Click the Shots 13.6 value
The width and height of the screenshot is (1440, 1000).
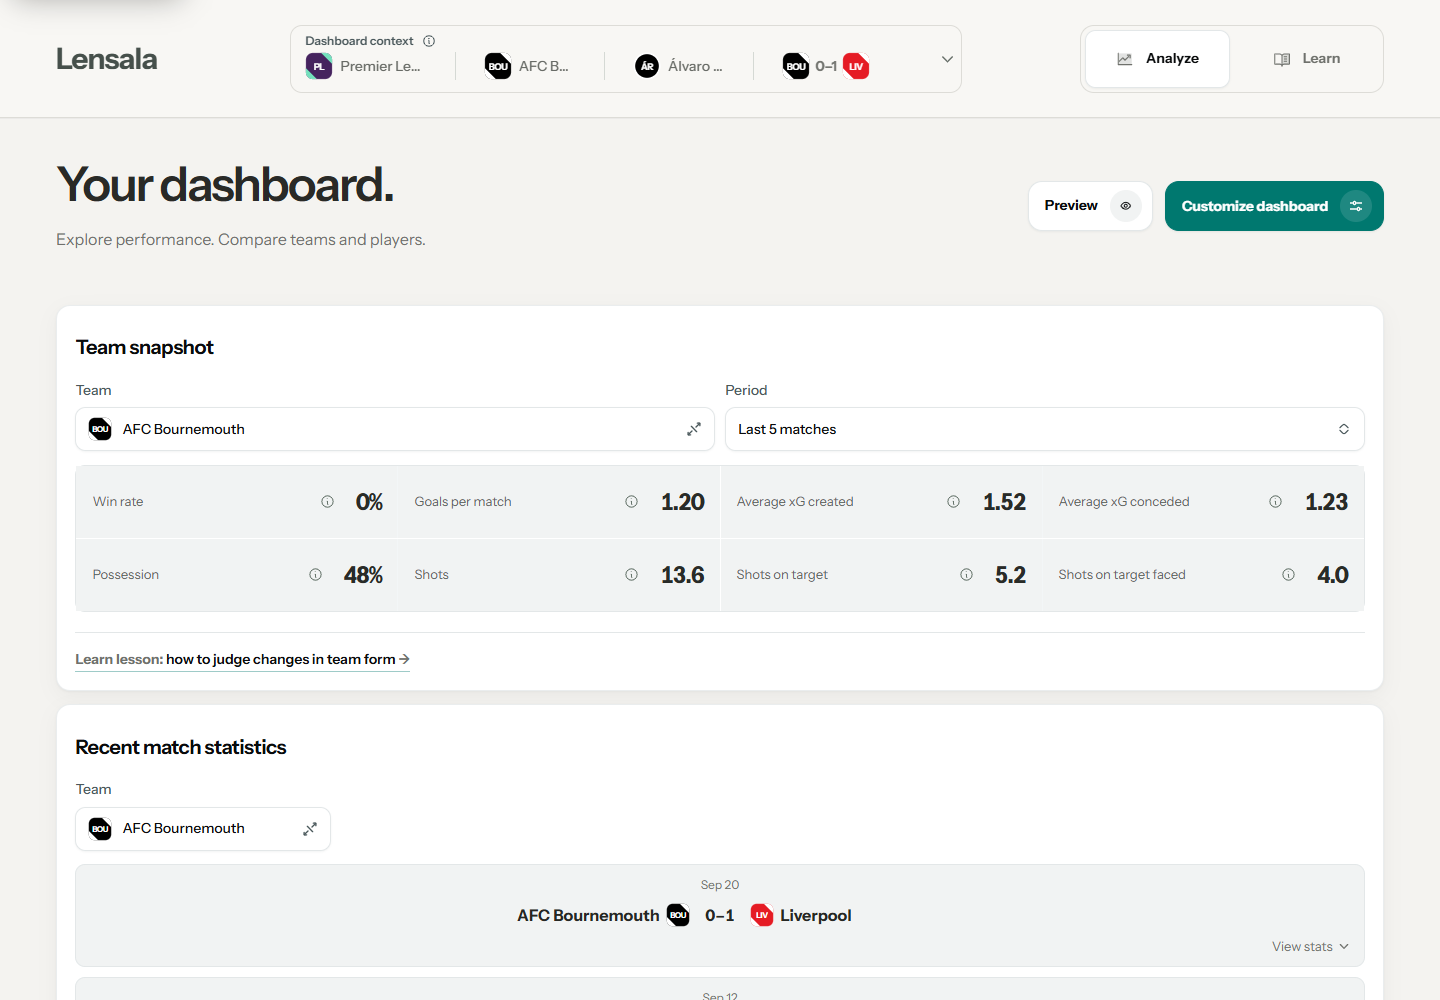tap(683, 575)
